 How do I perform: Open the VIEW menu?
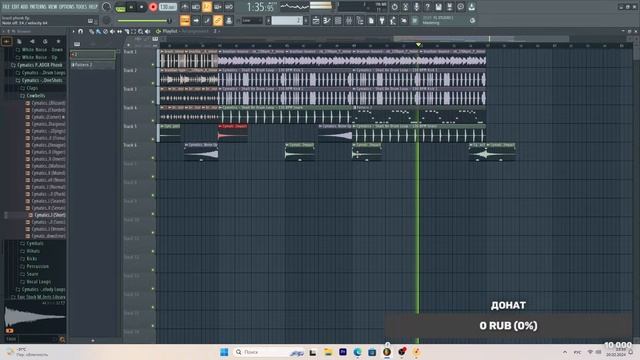(x=53, y=7)
